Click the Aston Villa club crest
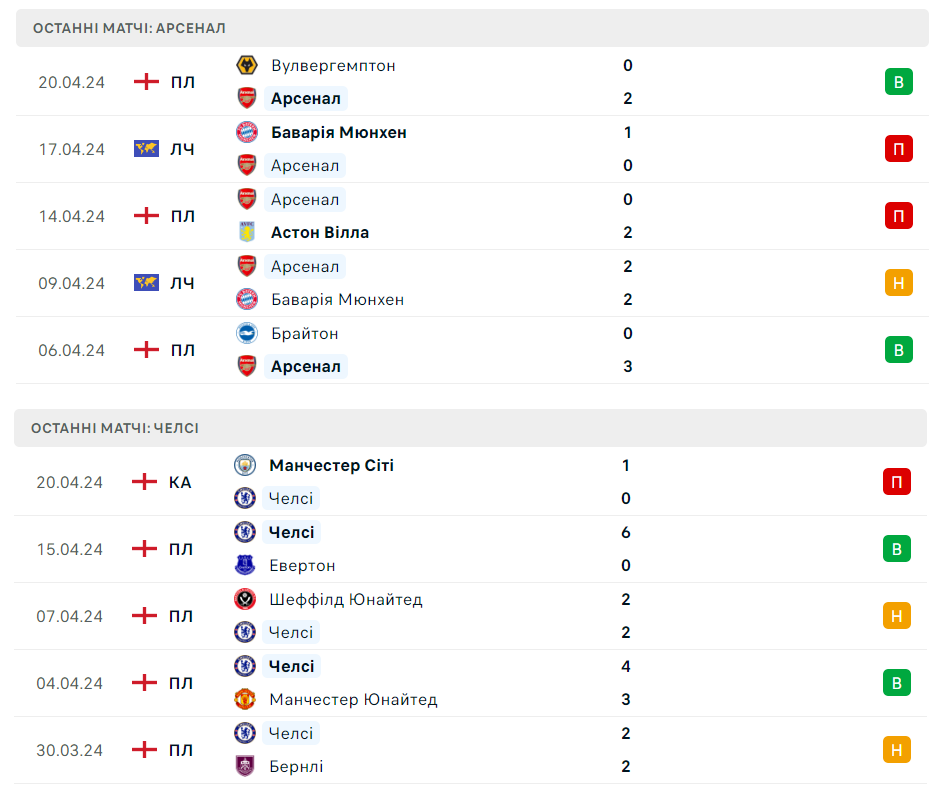The width and height of the screenshot is (940, 787). [x=246, y=232]
